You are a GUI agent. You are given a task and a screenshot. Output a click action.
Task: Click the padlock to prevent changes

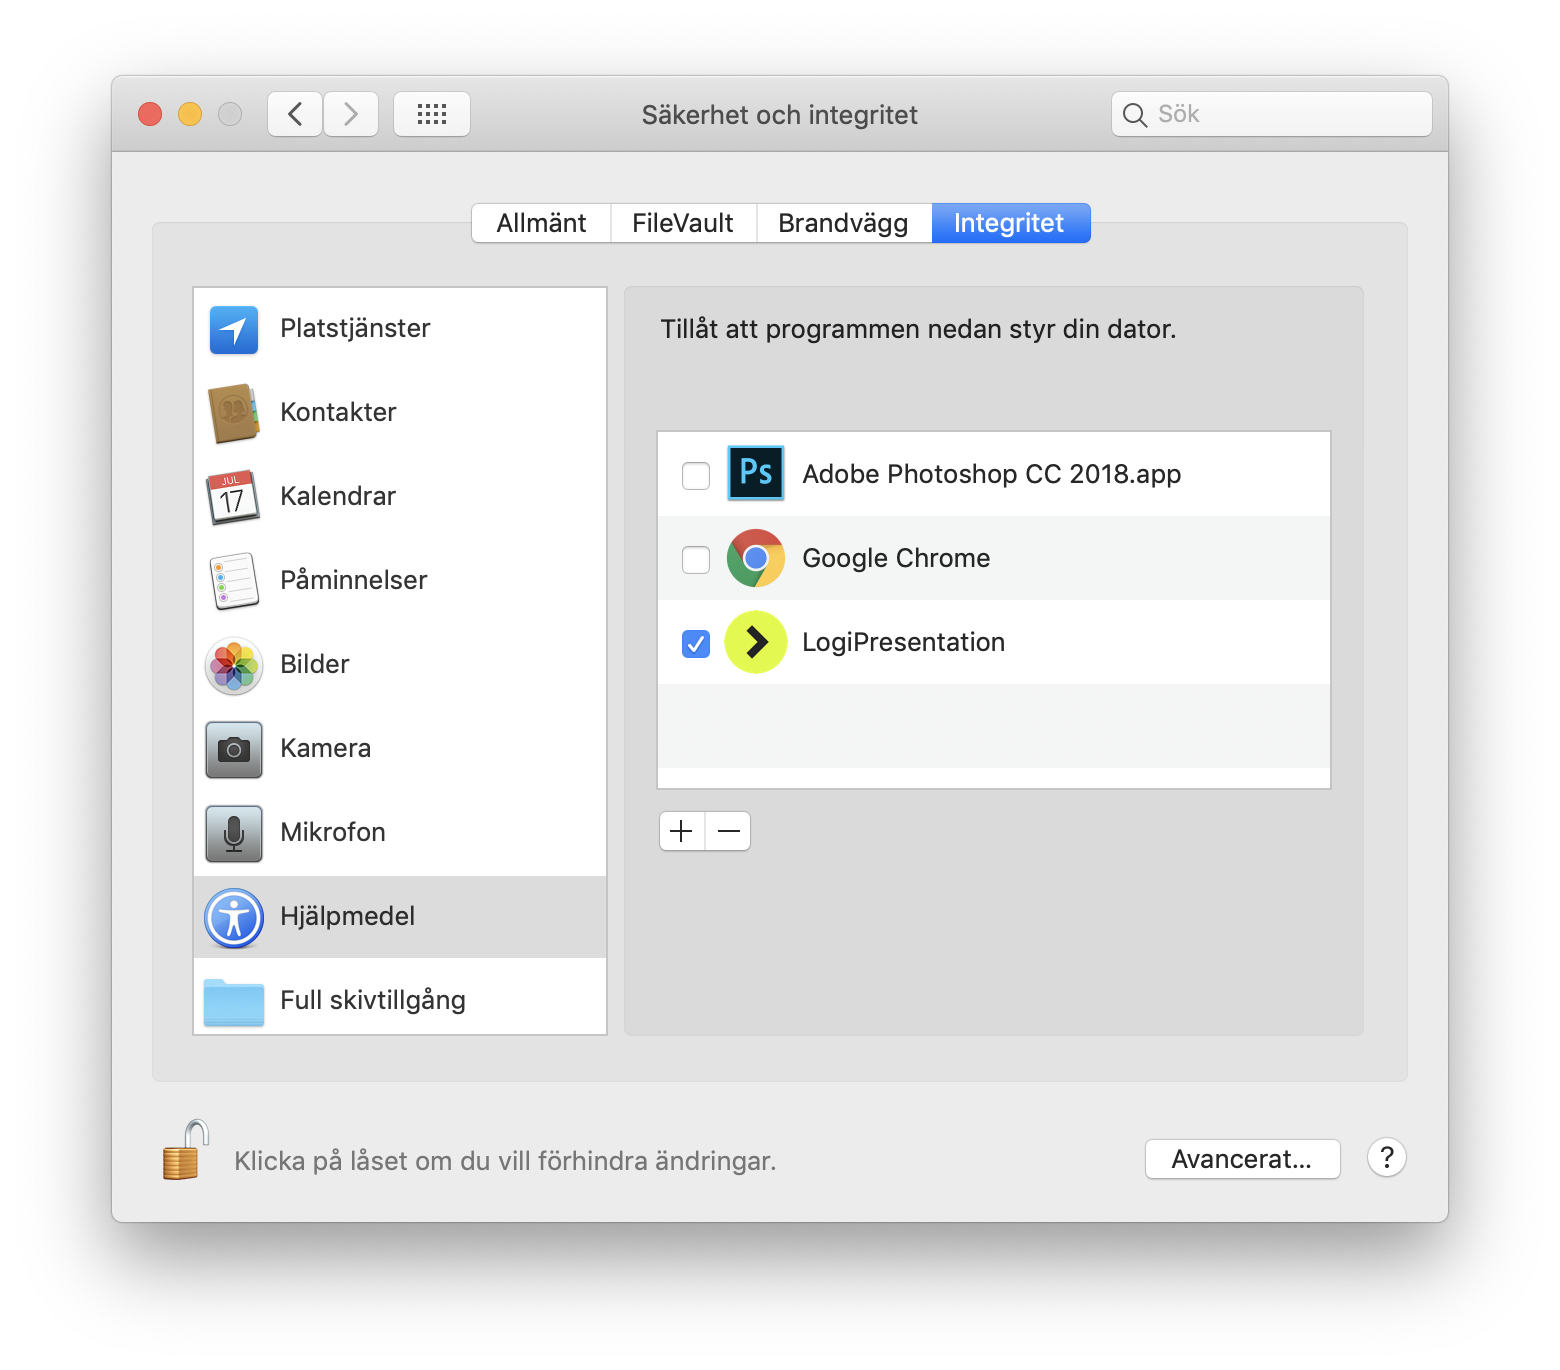186,1151
